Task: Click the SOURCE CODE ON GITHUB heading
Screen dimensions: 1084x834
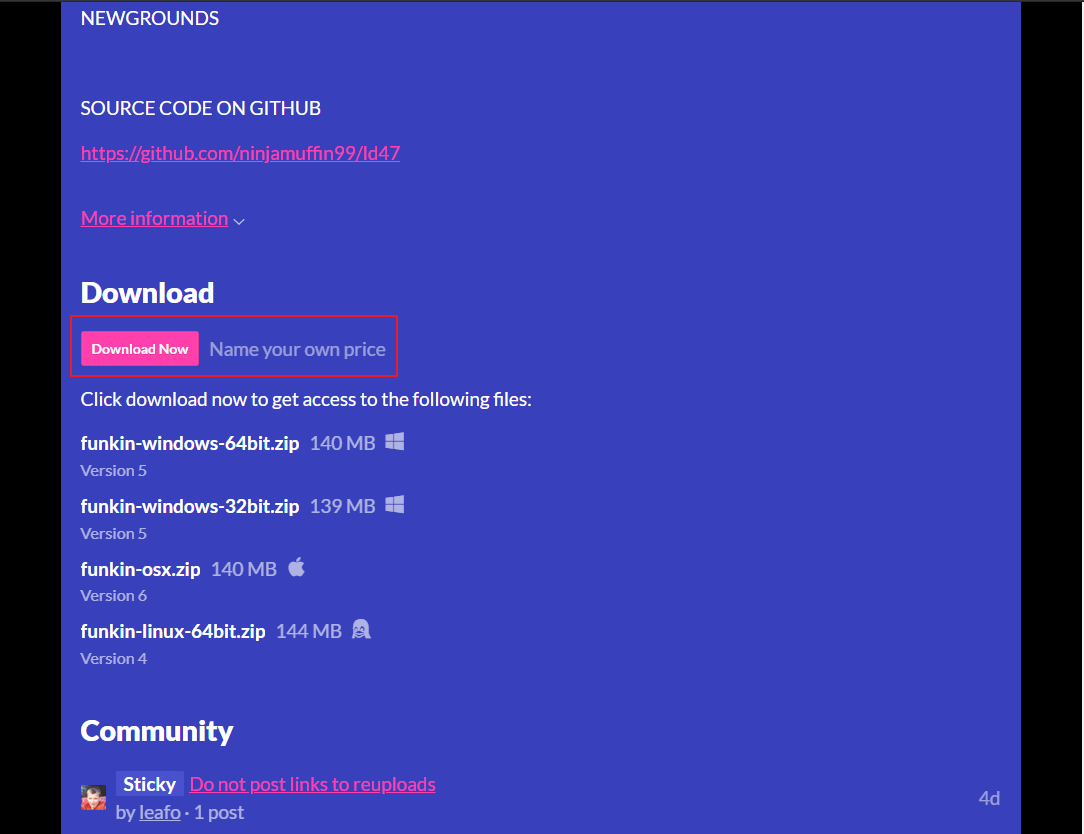Action: coord(200,108)
